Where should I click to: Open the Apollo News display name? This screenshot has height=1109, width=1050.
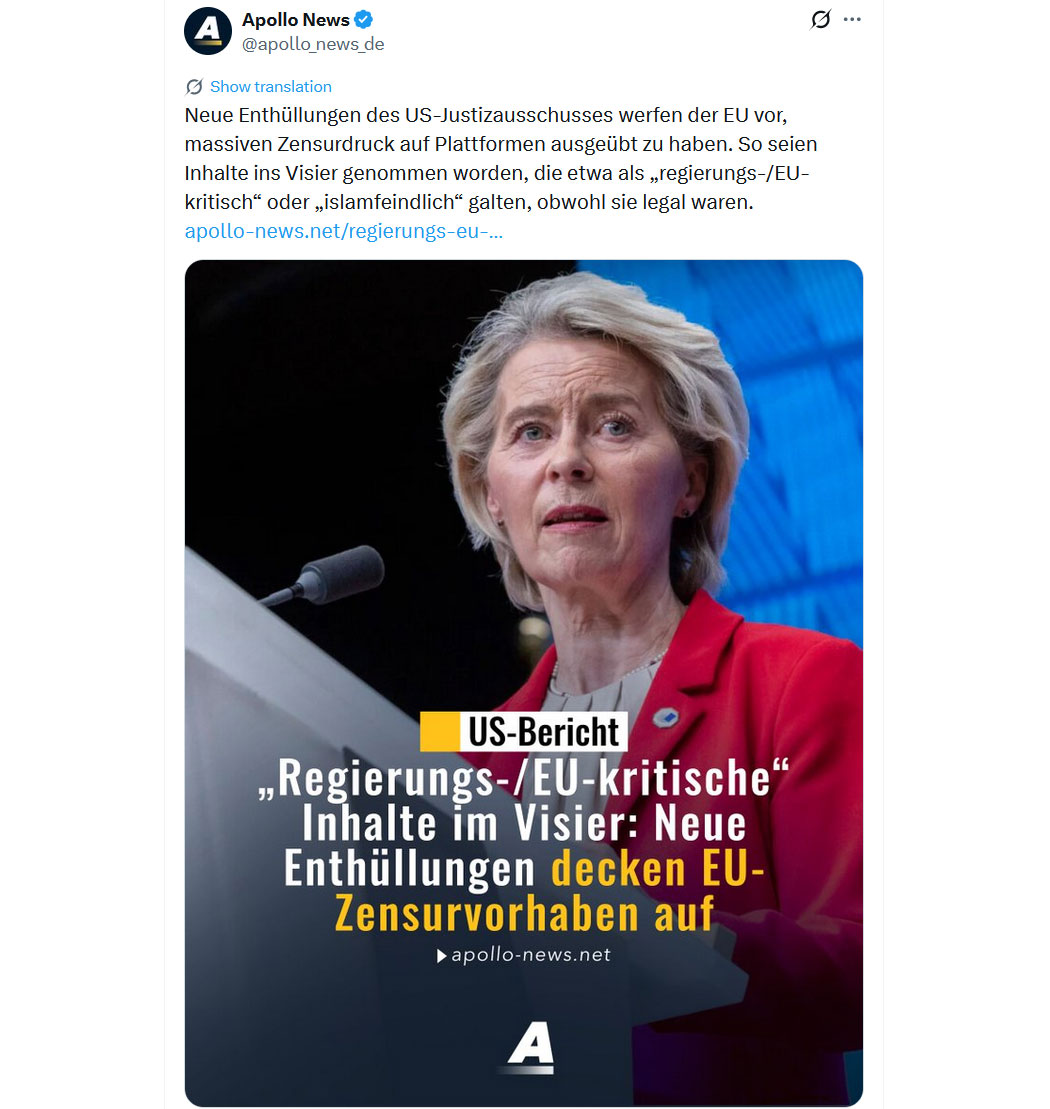(x=296, y=20)
